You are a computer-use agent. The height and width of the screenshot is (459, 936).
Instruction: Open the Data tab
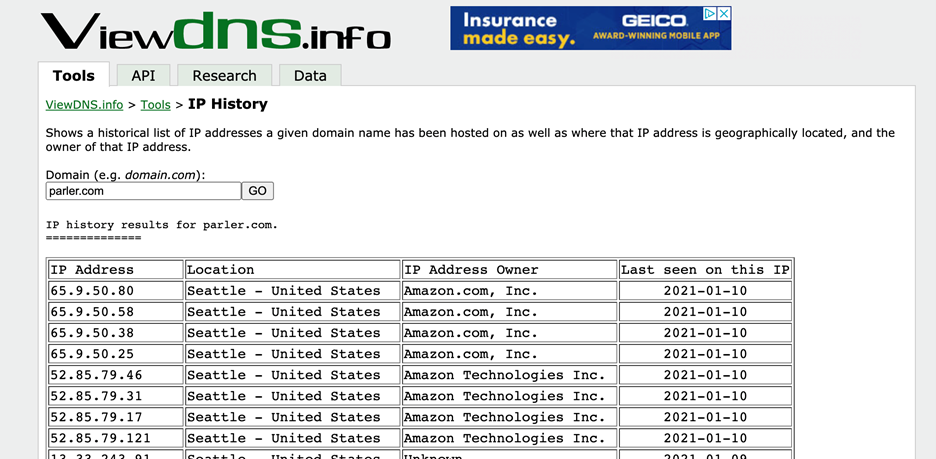coord(310,76)
